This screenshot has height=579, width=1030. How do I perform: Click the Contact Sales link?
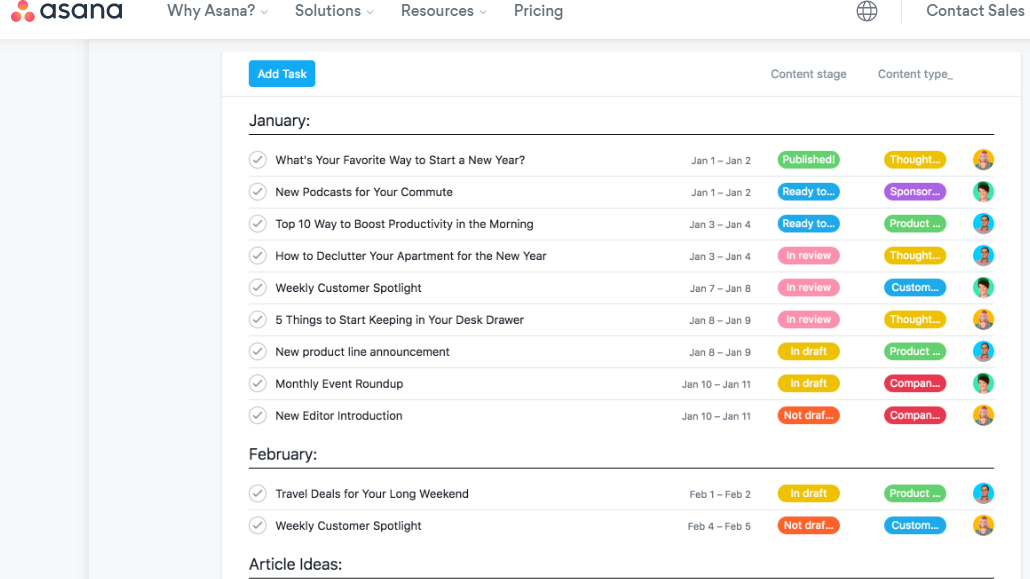[x=975, y=11]
